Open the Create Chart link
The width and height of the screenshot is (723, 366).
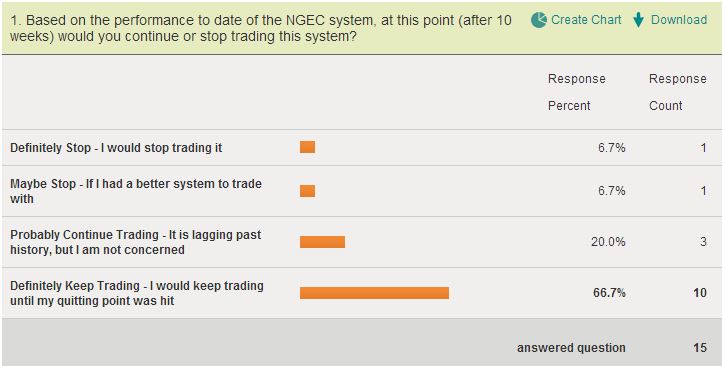[586, 20]
